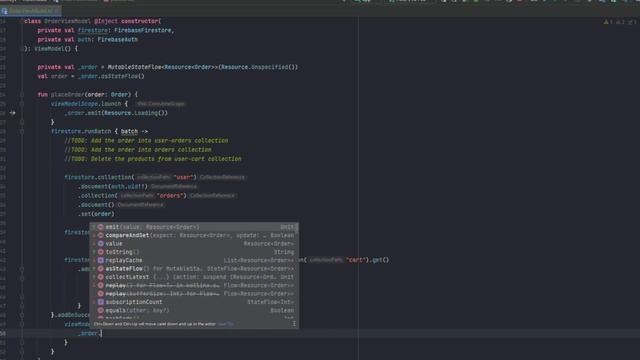Image resolution: width=640 pixels, height=360 pixels.
Task: Click the FirebaseAuth type name
Action: 118,40
